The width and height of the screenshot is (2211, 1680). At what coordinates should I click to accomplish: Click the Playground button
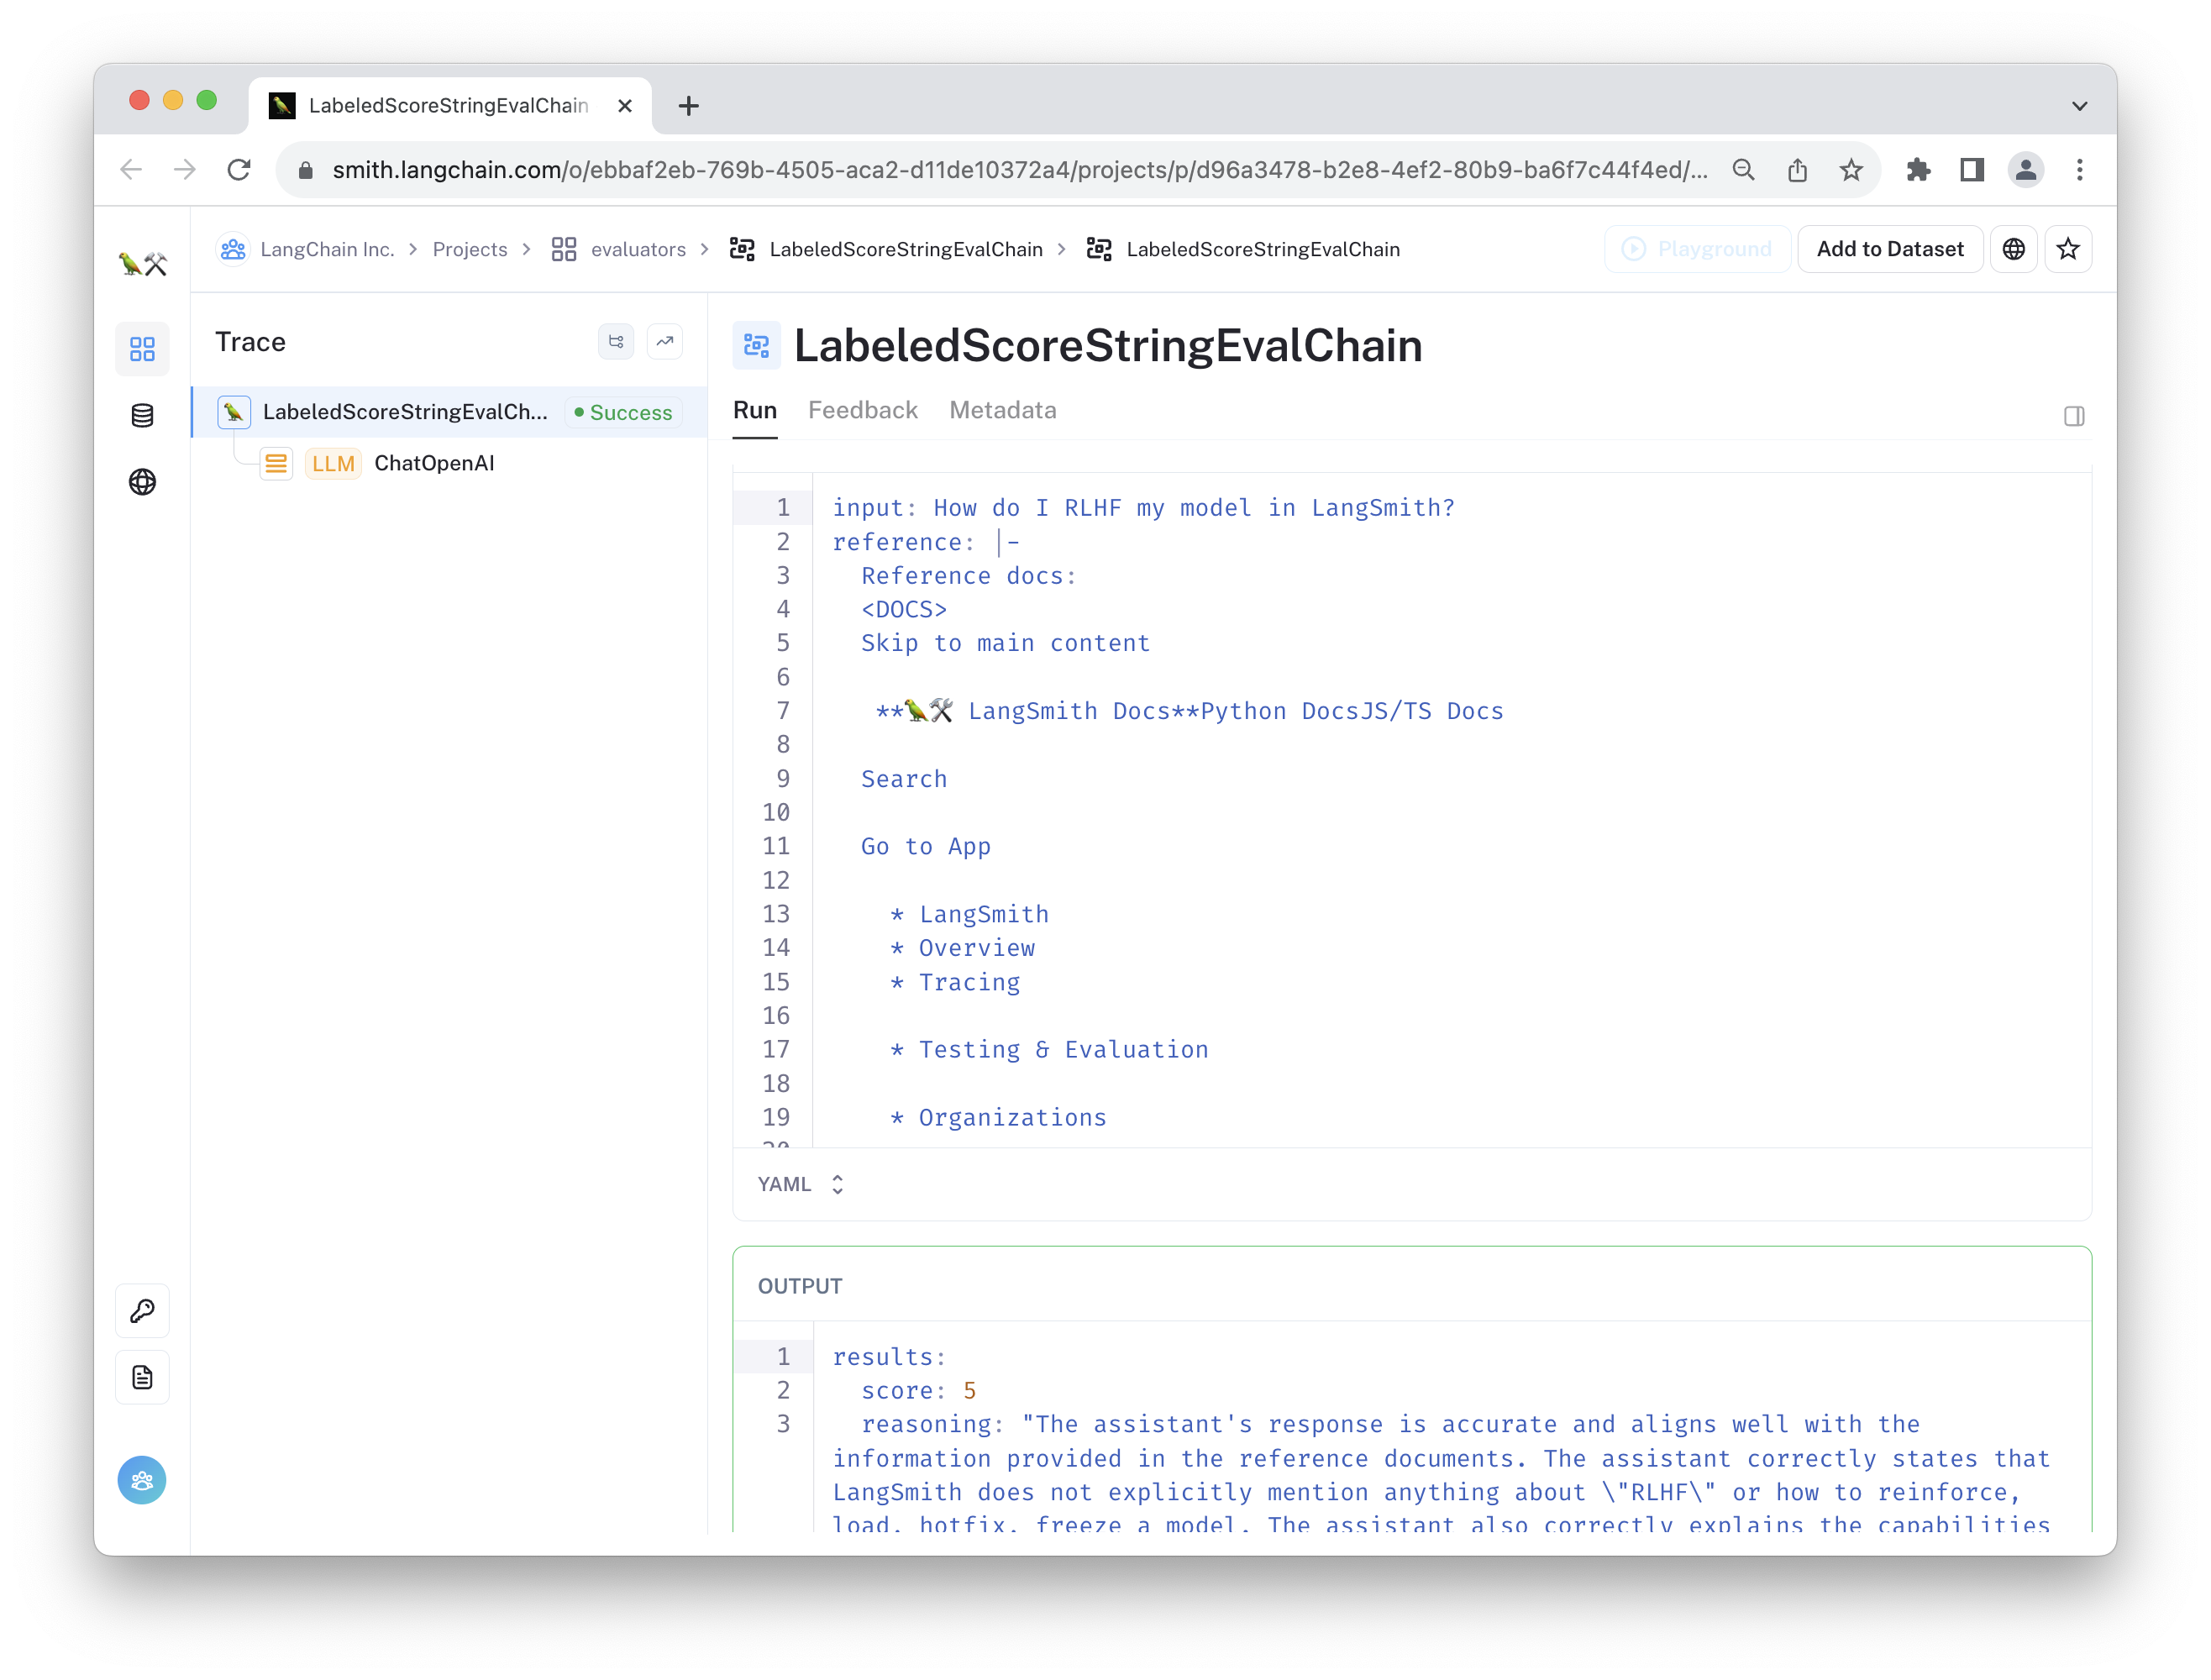tap(1696, 249)
